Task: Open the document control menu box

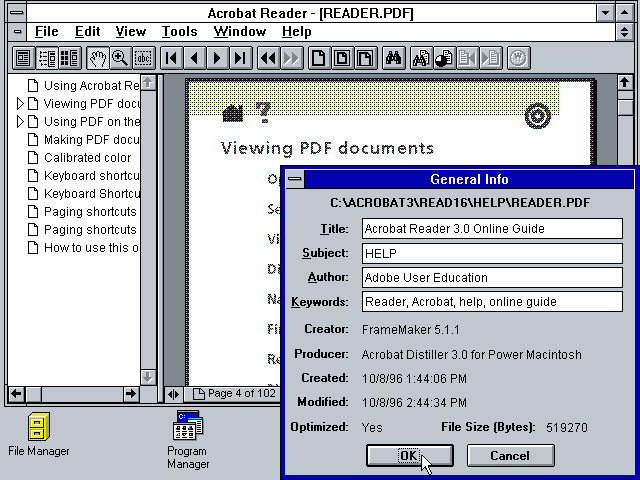Action: 17,31
